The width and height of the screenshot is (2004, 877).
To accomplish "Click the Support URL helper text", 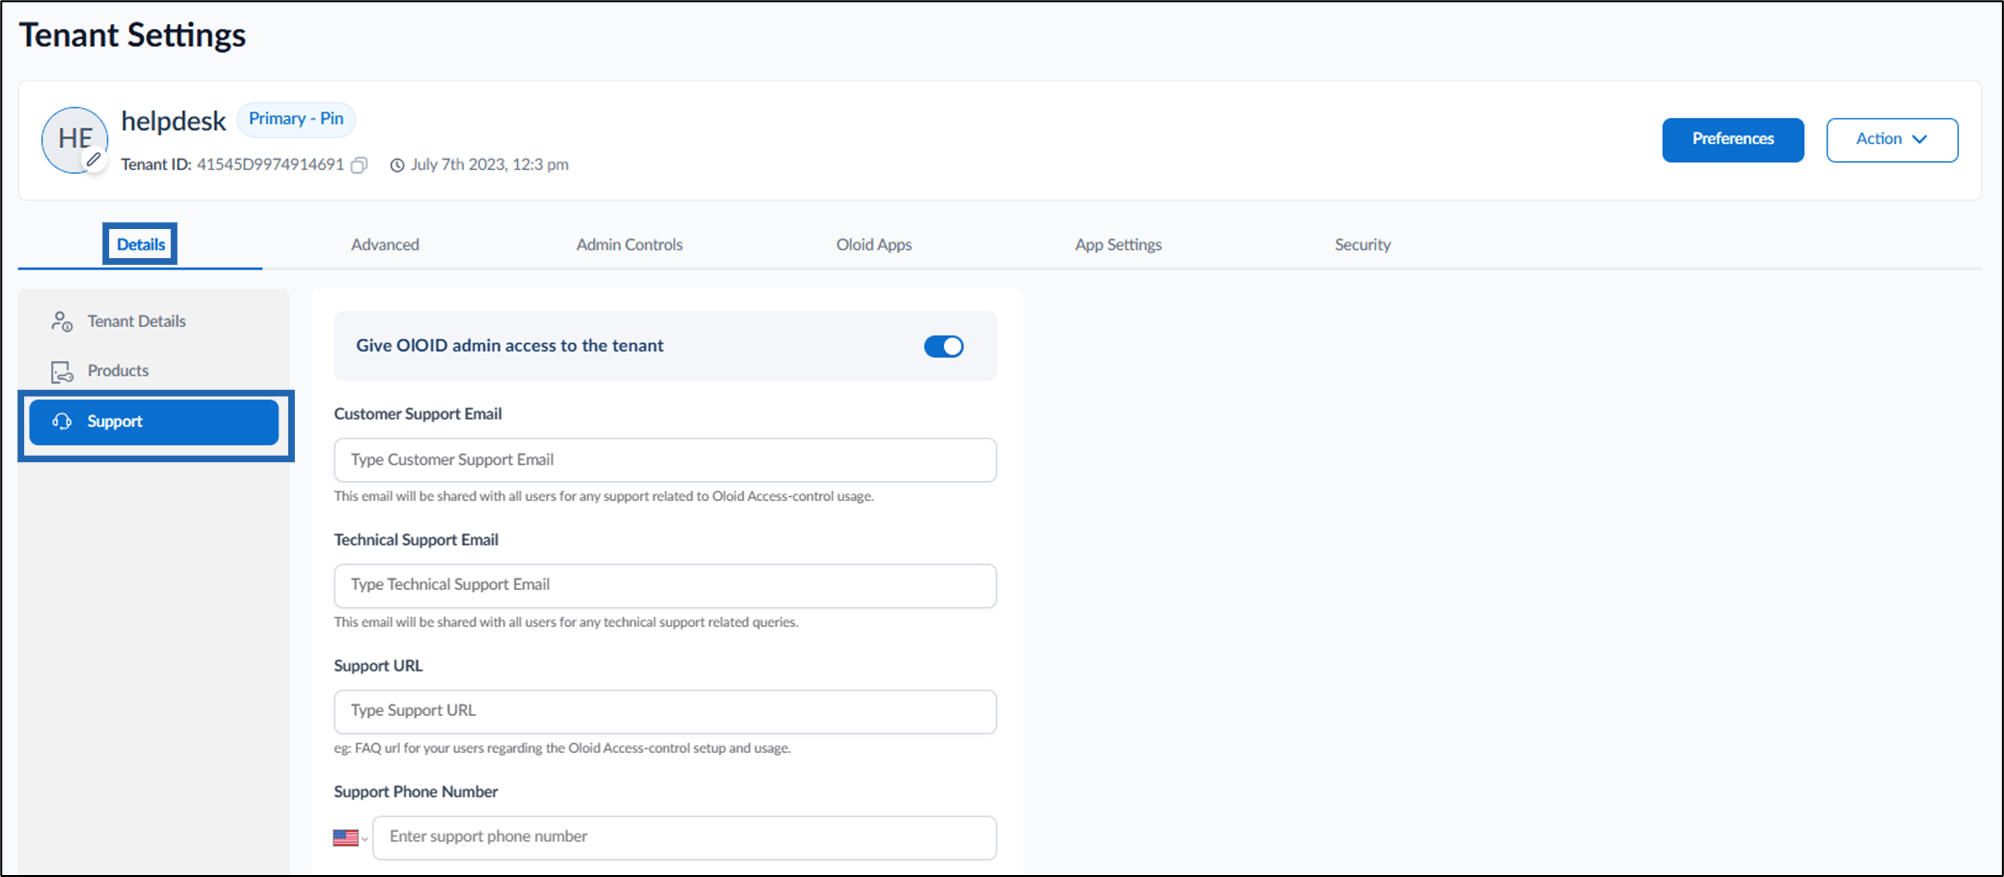I will tap(562, 749).
